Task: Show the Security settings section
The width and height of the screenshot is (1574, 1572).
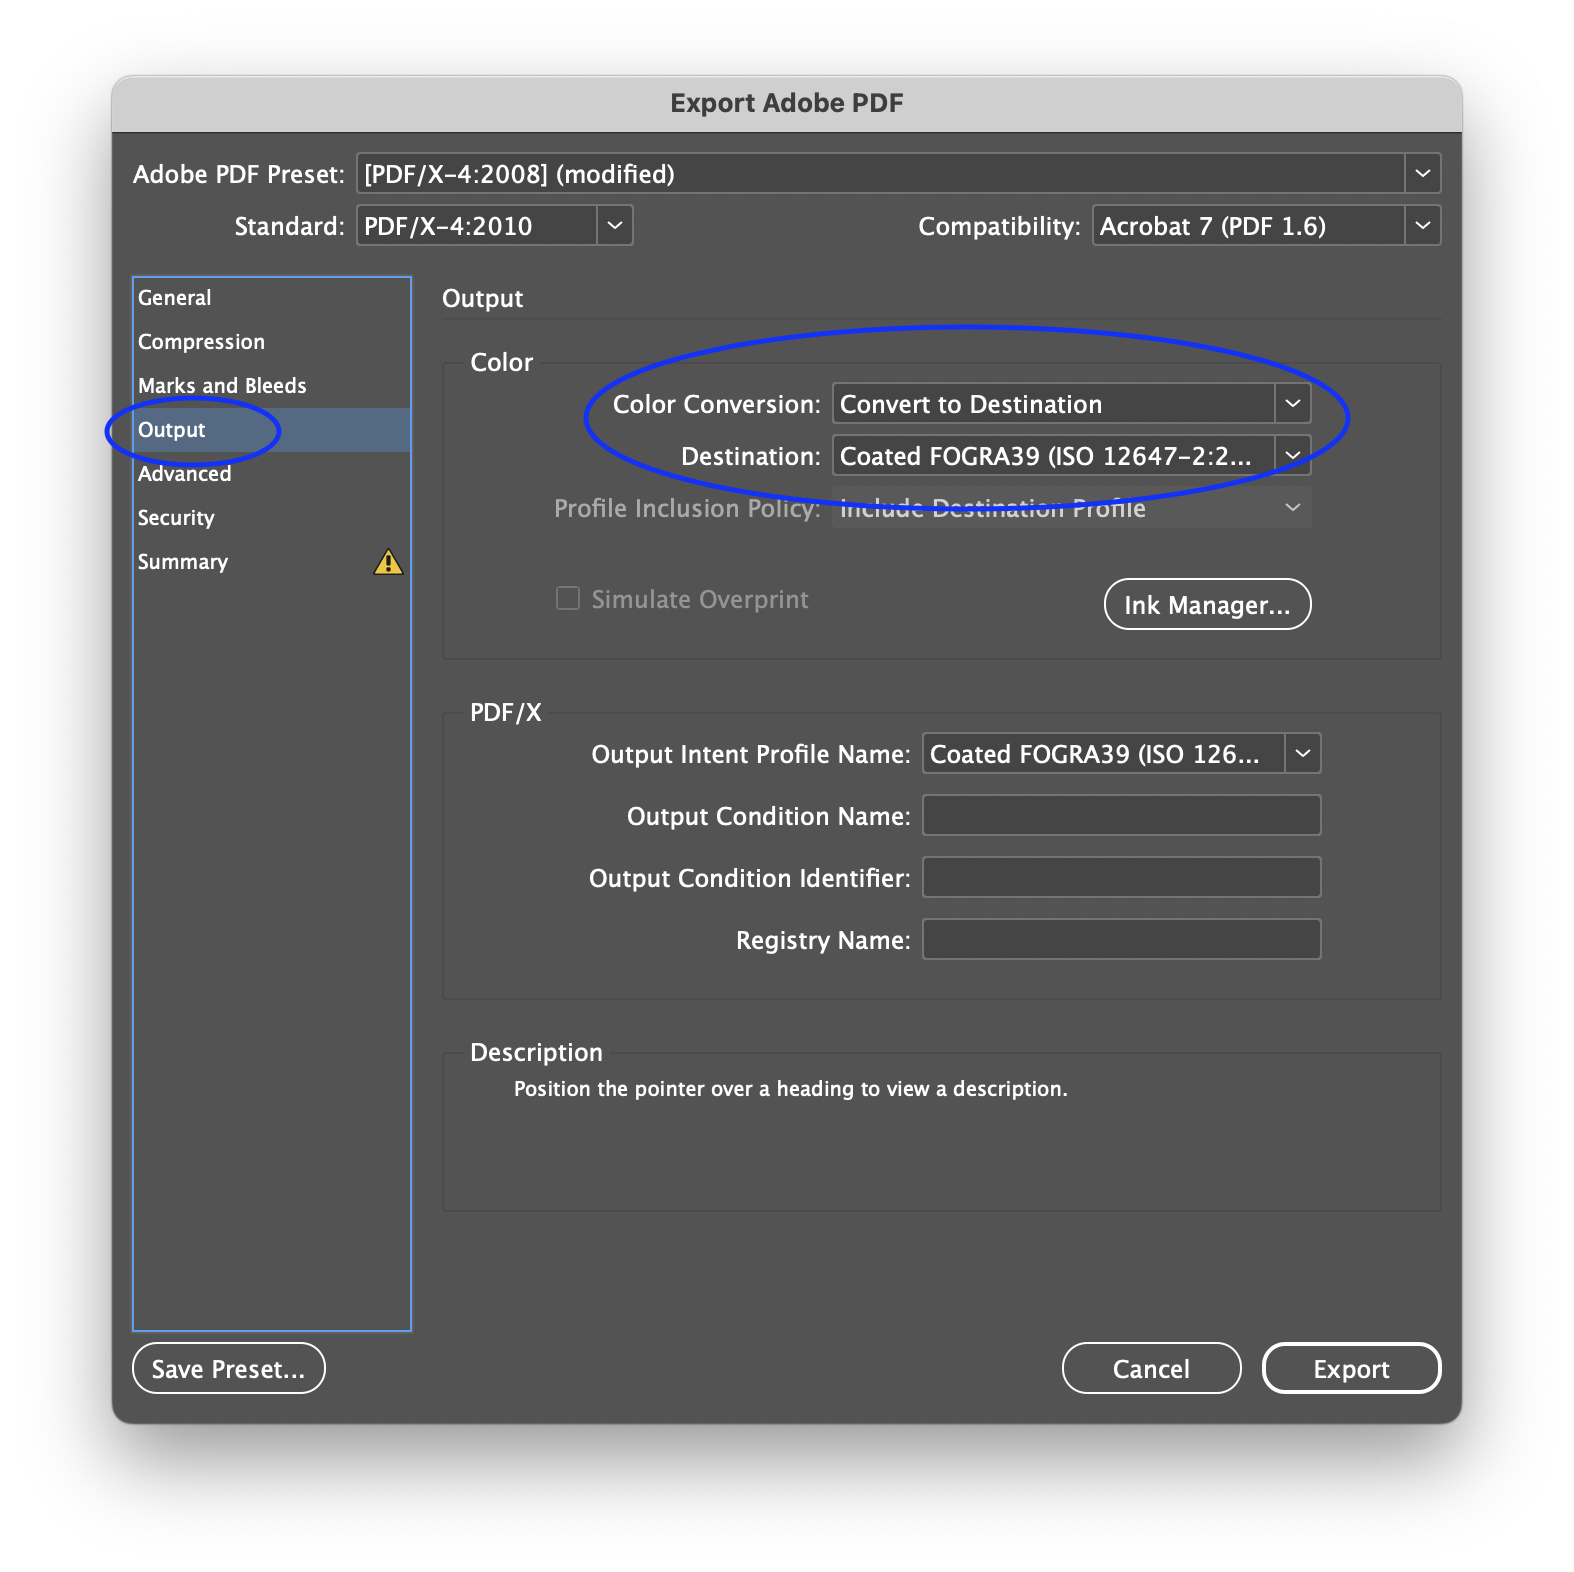Action: (x=176, y=518)
